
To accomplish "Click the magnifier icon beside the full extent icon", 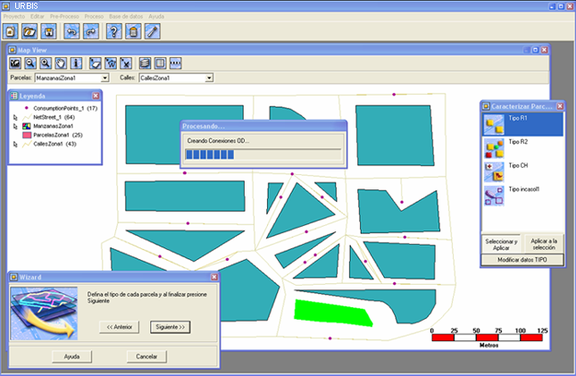I will click(30, 63).
